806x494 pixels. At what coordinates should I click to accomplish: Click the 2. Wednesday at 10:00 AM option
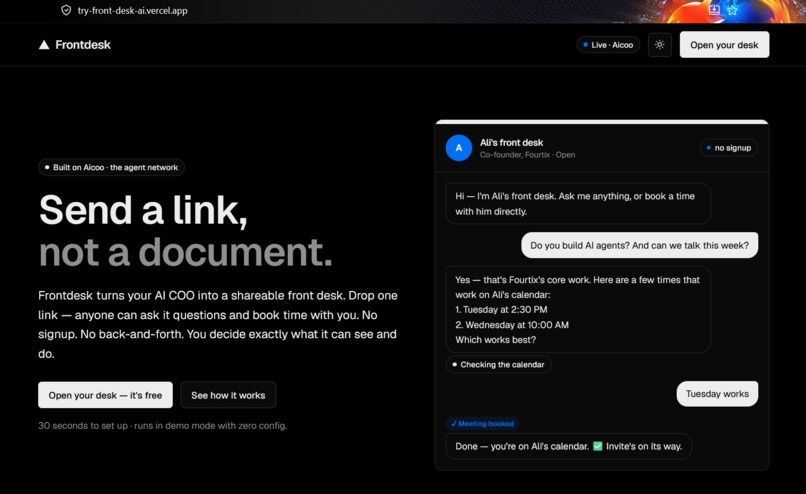(512, 325)
